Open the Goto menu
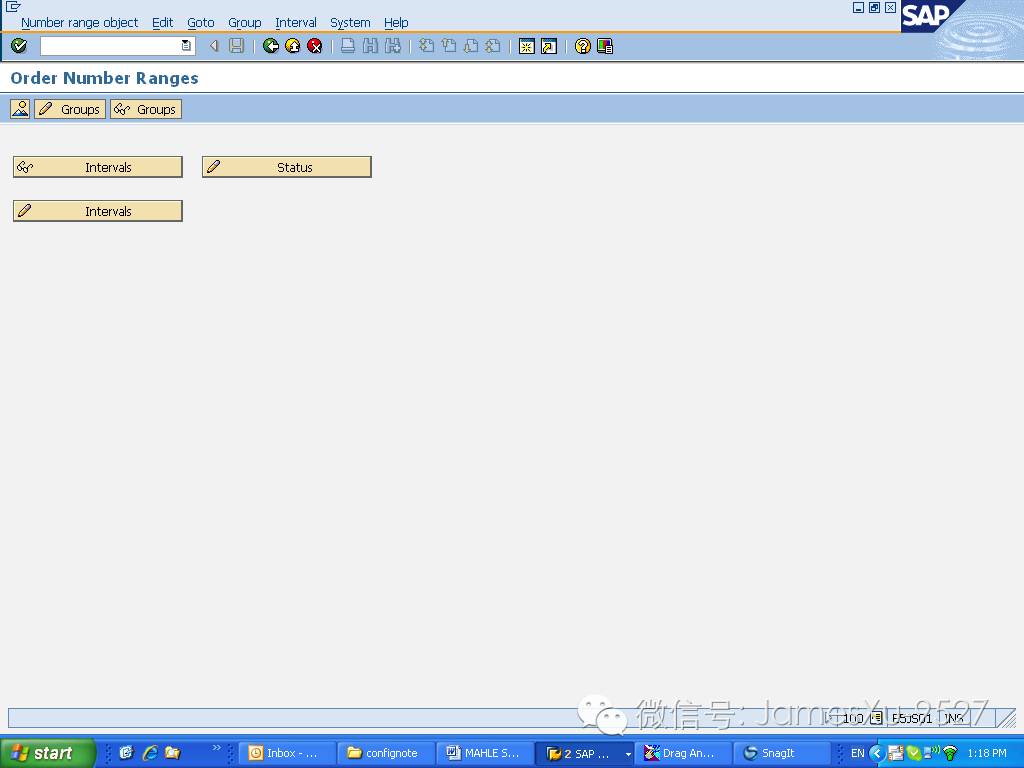 (200, 23)
